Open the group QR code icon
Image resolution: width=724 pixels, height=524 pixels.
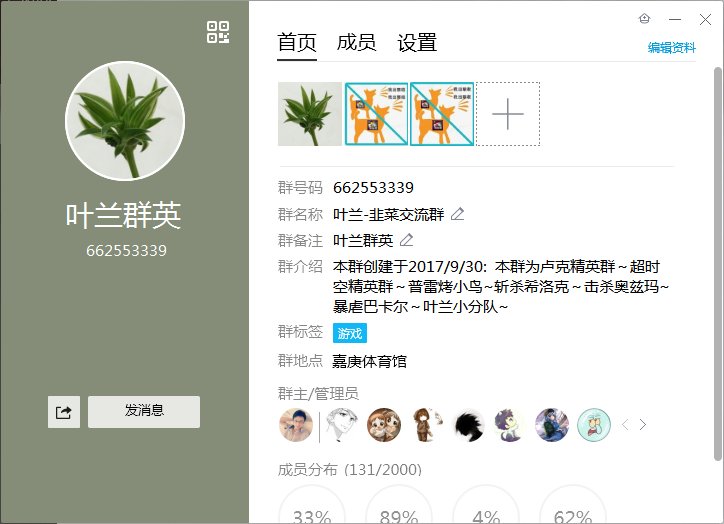[218, 32]
